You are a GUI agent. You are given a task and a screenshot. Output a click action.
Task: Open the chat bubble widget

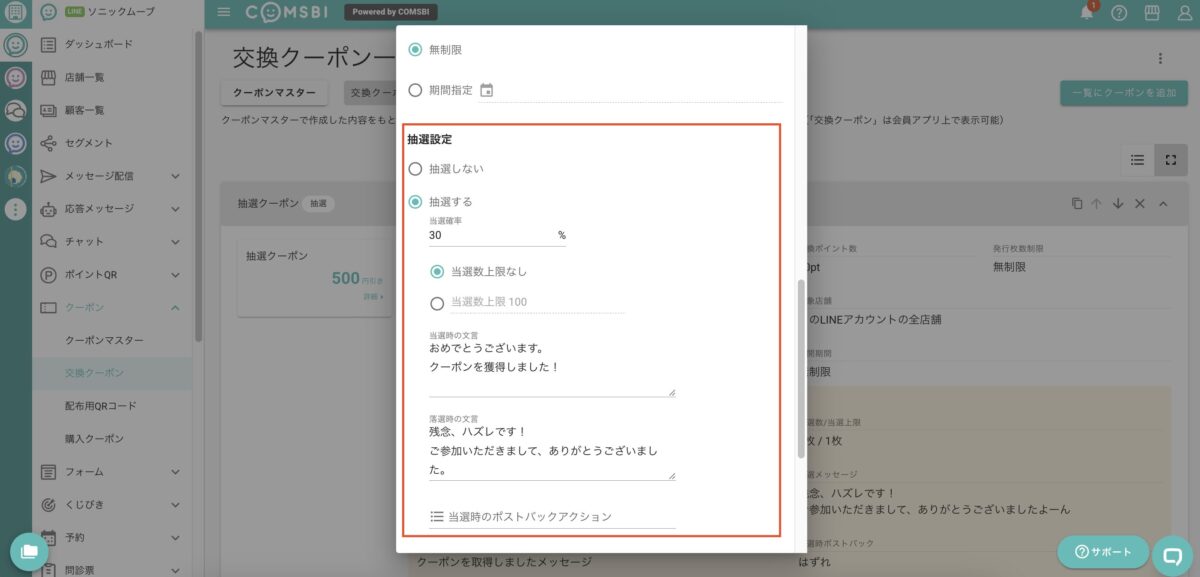pos(1172,553)
